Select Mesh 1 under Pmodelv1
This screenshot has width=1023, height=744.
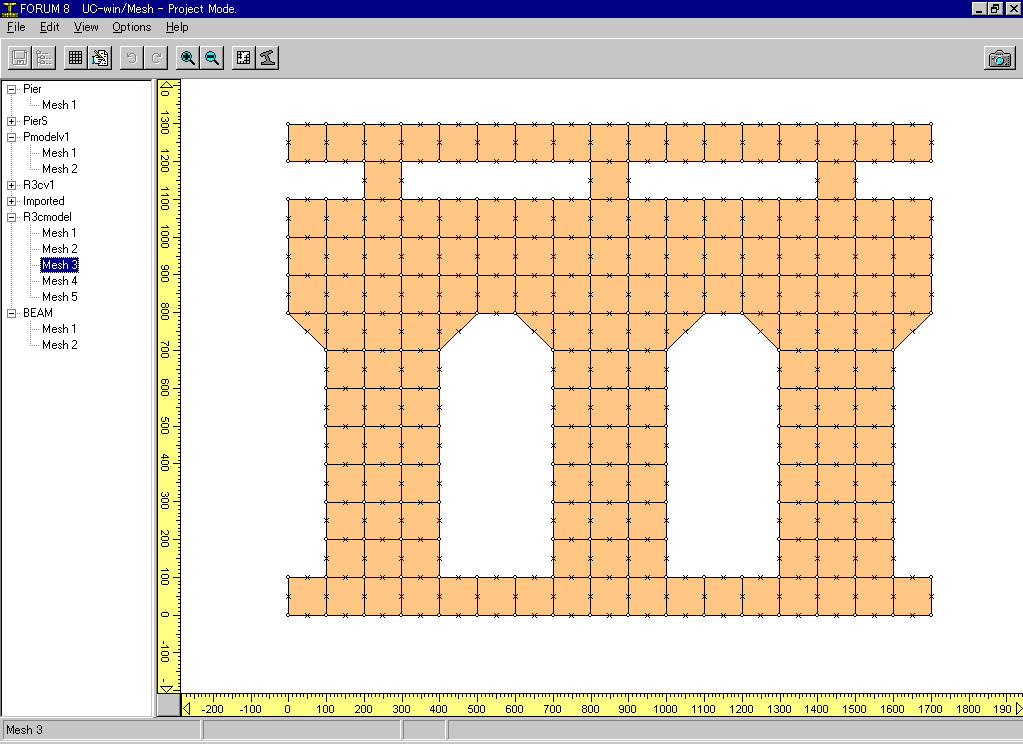59,153
